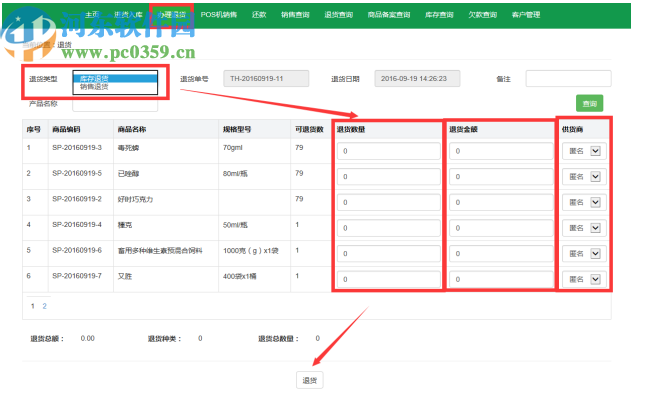
Task: Focus return quantity field for SP-20160919-4
Action: point(388,228)
